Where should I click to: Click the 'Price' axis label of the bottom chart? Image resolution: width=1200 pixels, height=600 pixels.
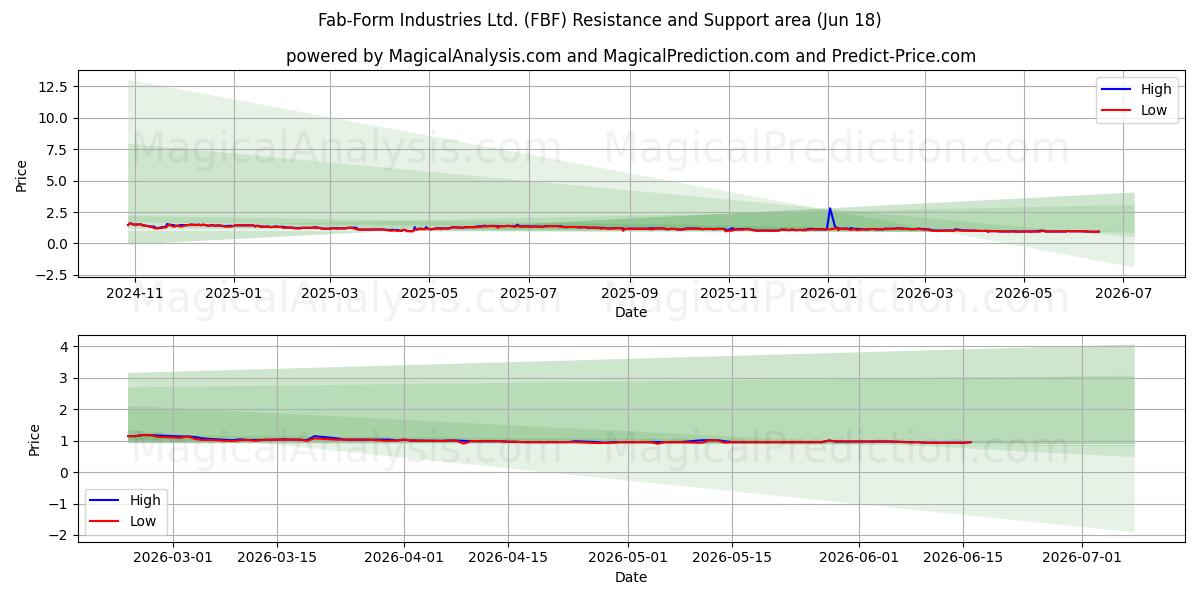coord(35,440)
